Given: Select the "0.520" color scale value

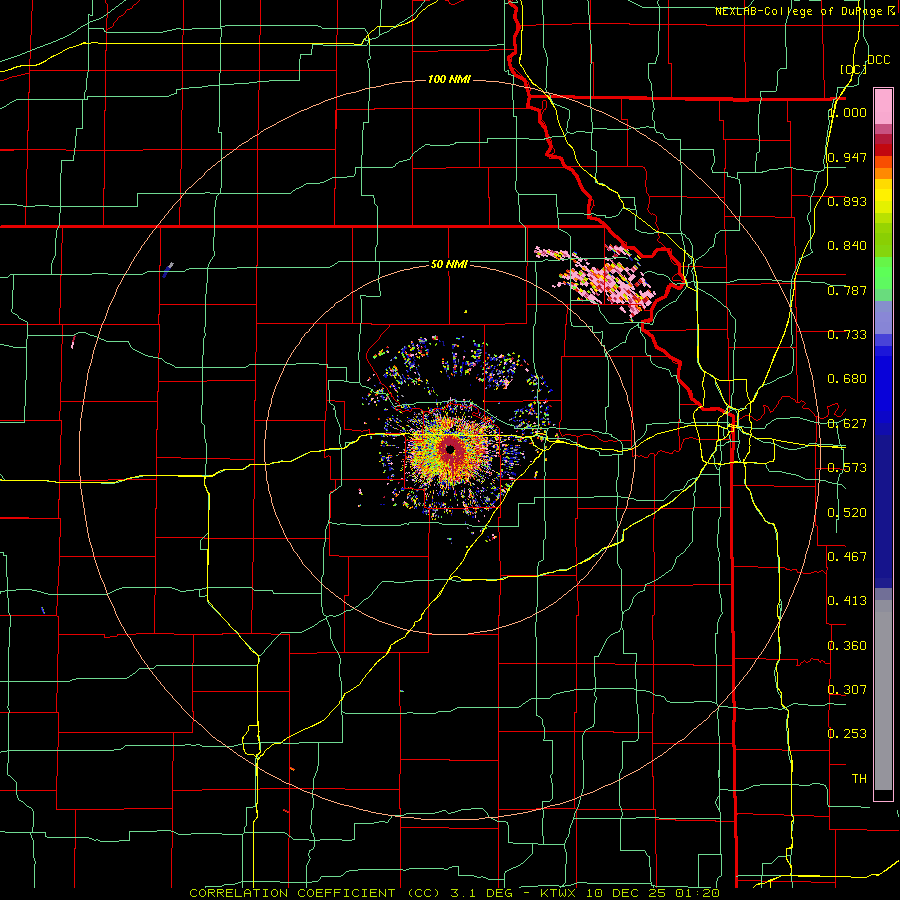Looking at the screenshot, I should (x=847, y=513).
